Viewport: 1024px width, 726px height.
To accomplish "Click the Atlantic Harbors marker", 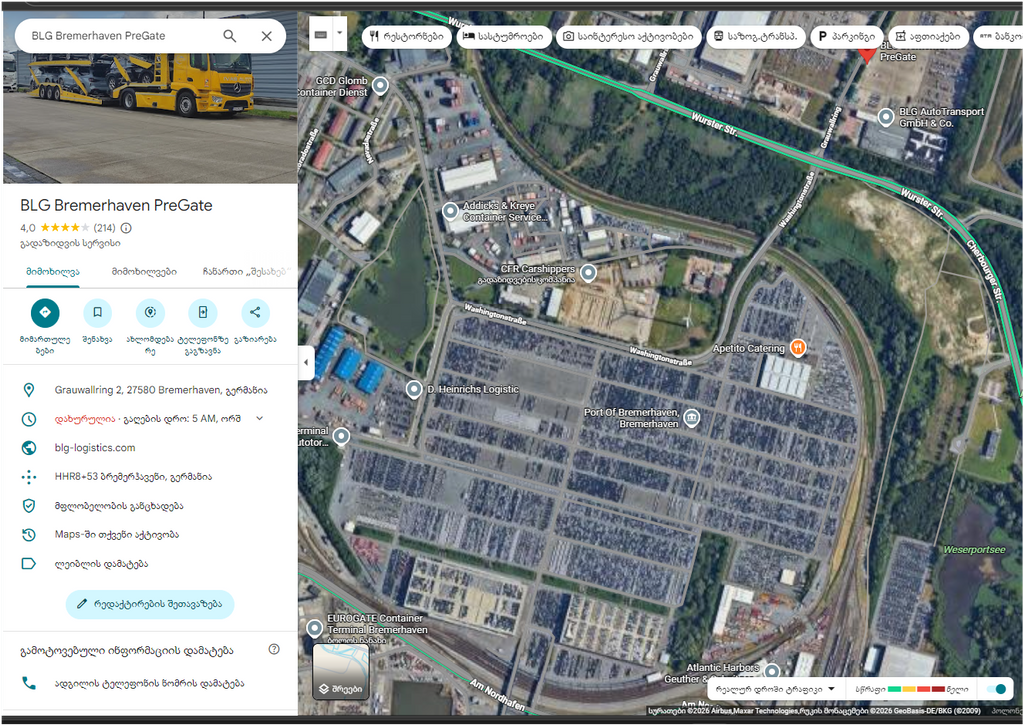I will point(773,671).
